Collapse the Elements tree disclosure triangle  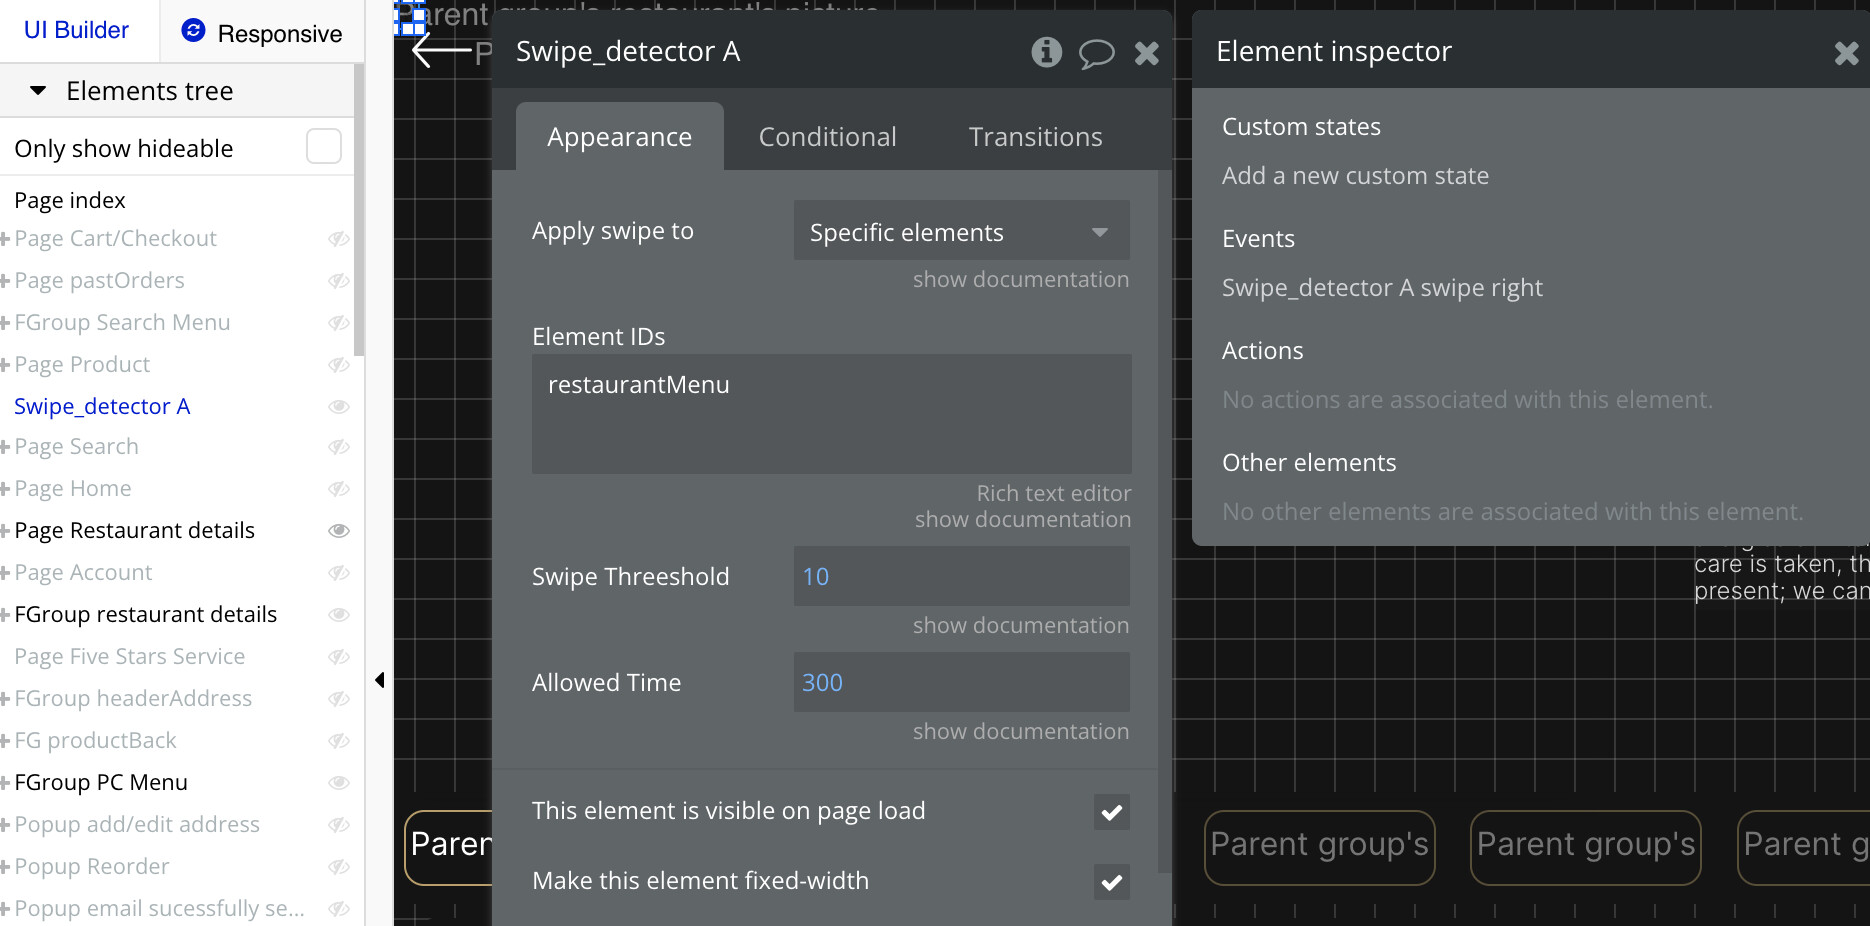[x=38, y=90]
